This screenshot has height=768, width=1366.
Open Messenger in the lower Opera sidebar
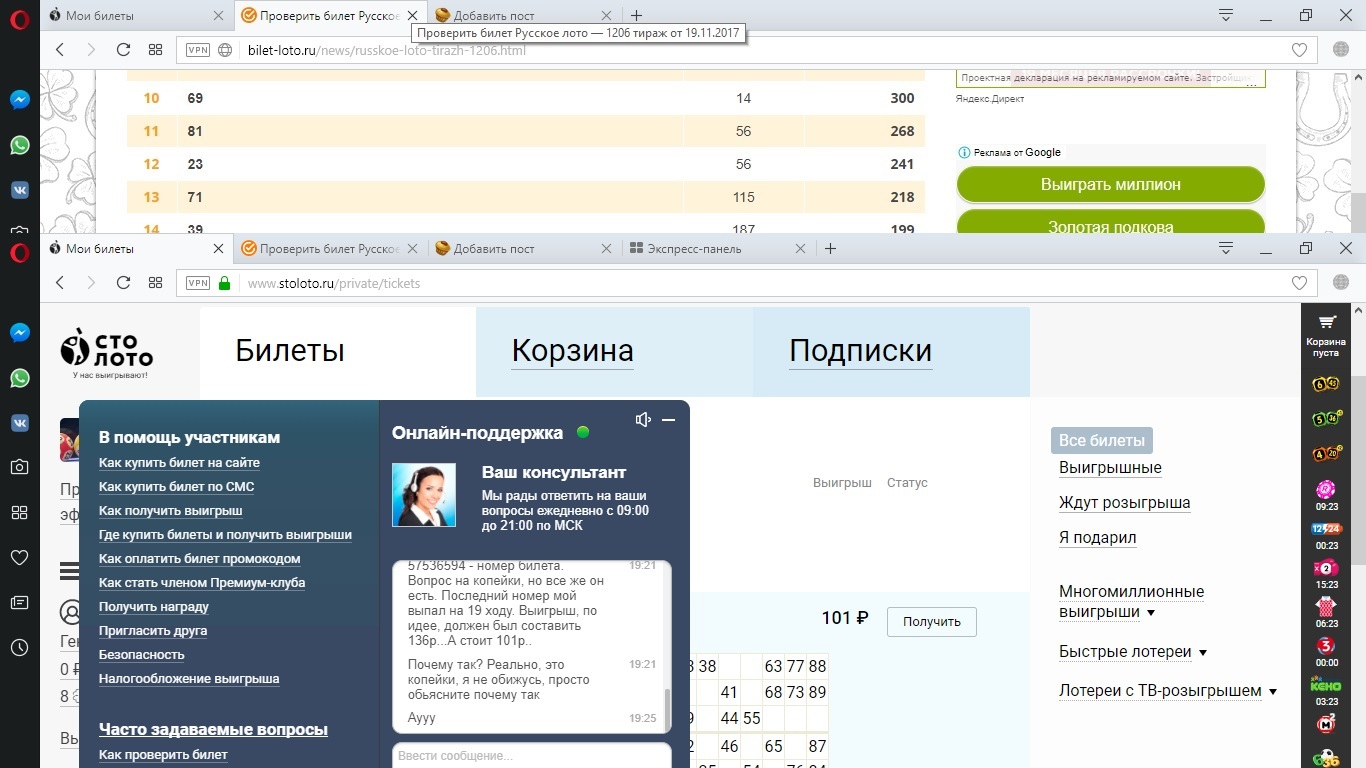coord(20,333)
